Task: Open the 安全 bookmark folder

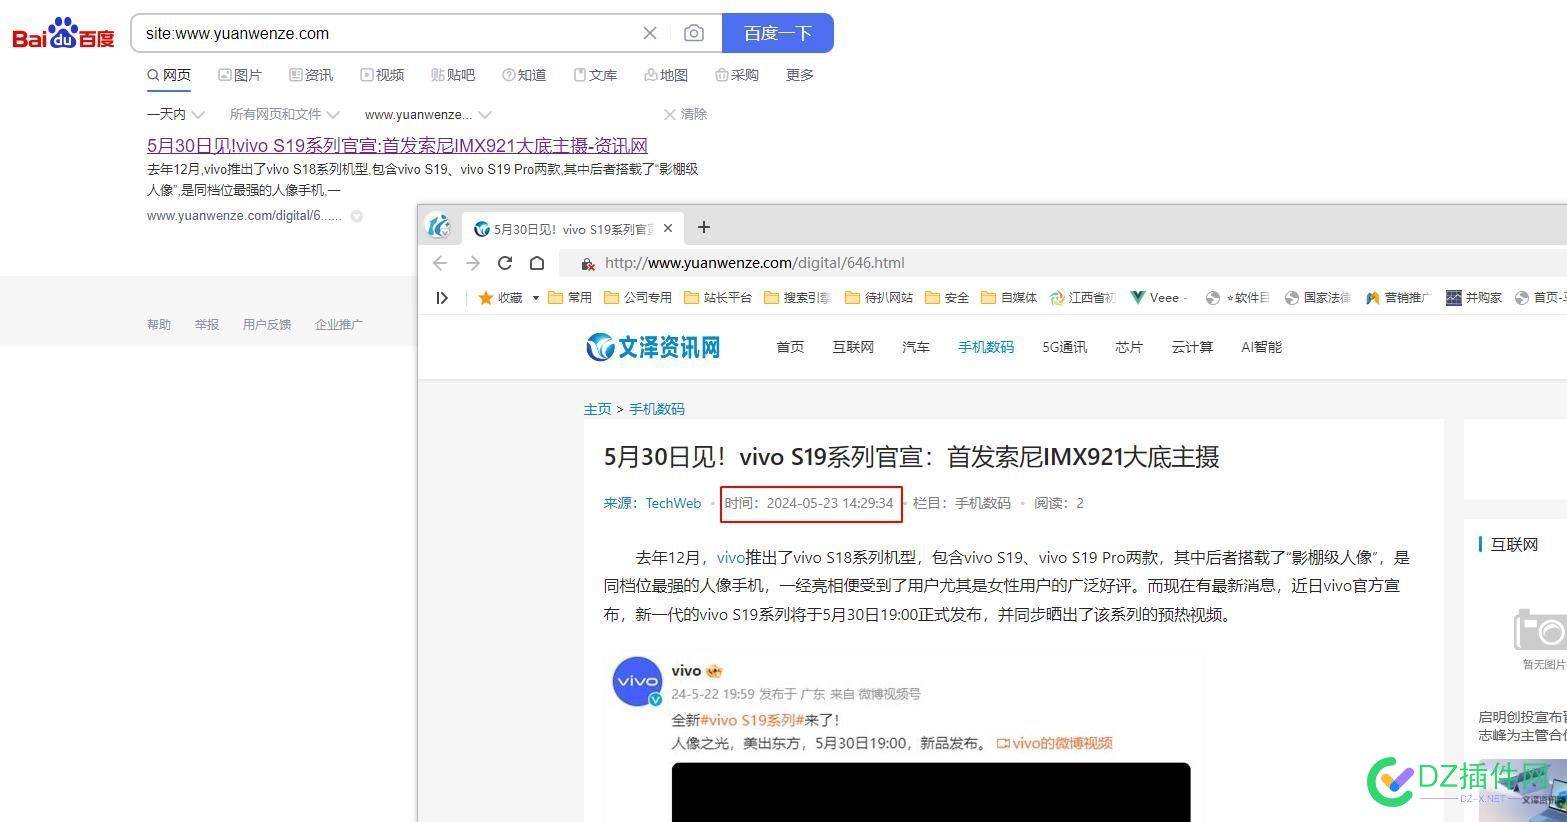Action: 947,297
